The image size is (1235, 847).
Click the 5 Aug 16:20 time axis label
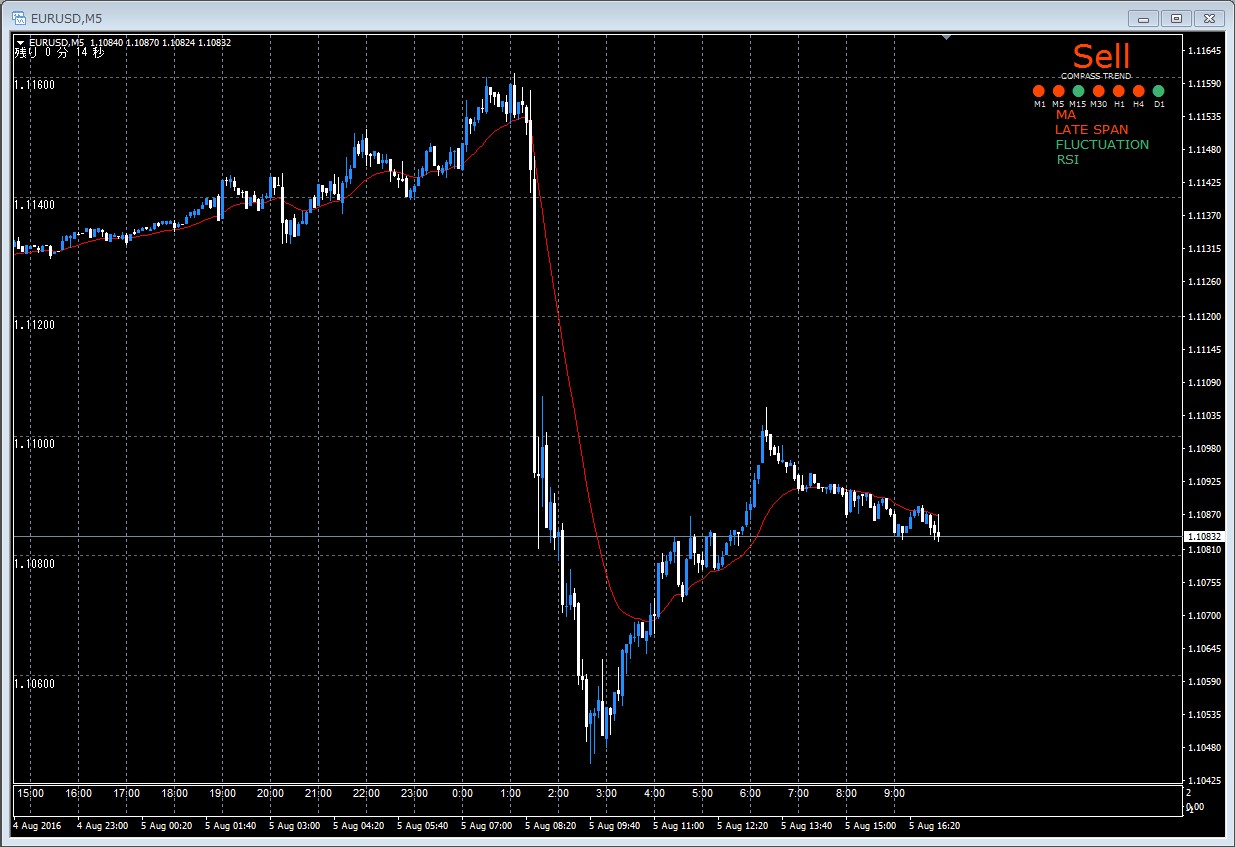click(x=935, y=827)
